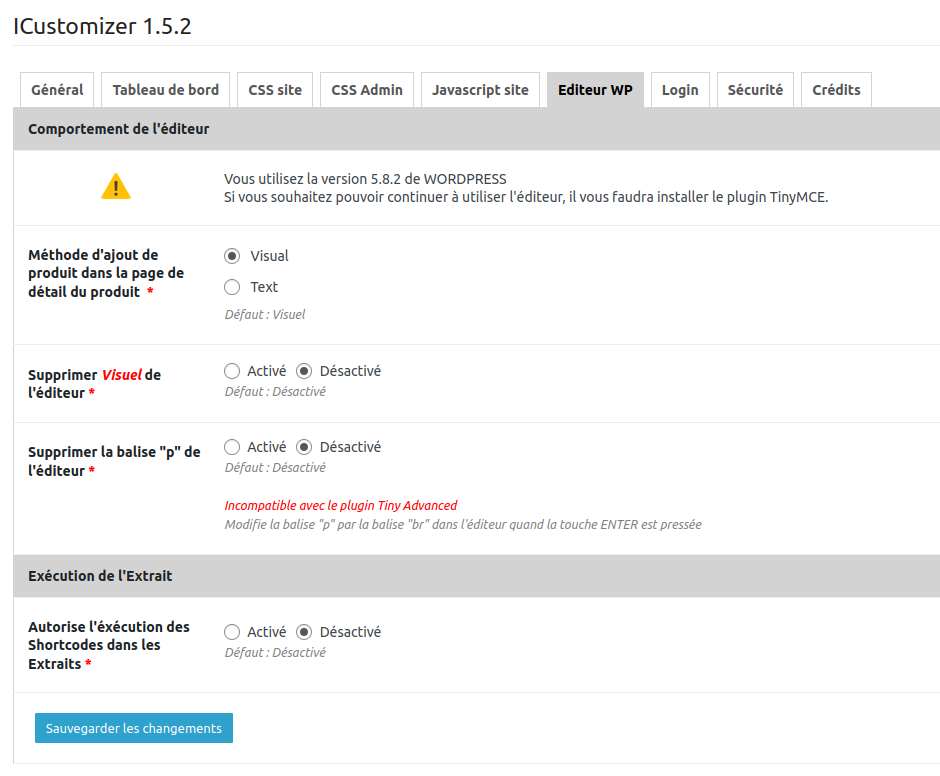This screenshot has height=776, width=940.
Task: Click the Comportement de l'éditeur section header
Action: pyautogui.click(x=477, y=129)
